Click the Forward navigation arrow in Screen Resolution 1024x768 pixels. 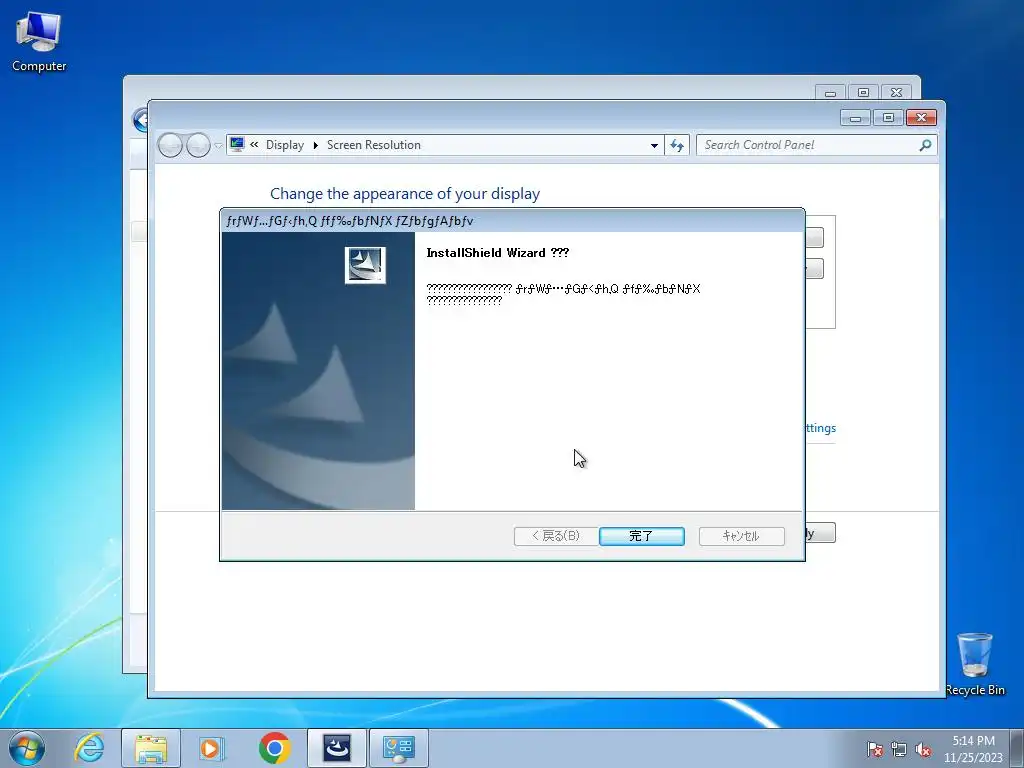click(198, 145)
